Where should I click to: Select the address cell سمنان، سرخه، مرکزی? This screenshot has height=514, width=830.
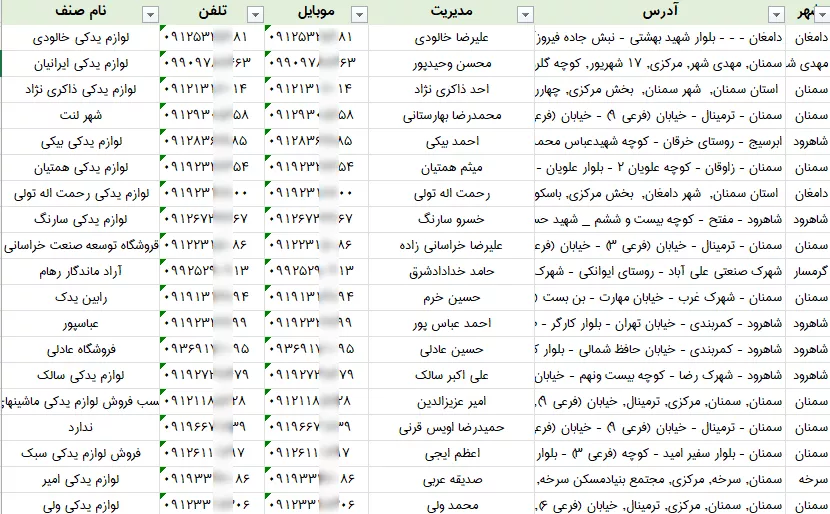tap(660, 479)
